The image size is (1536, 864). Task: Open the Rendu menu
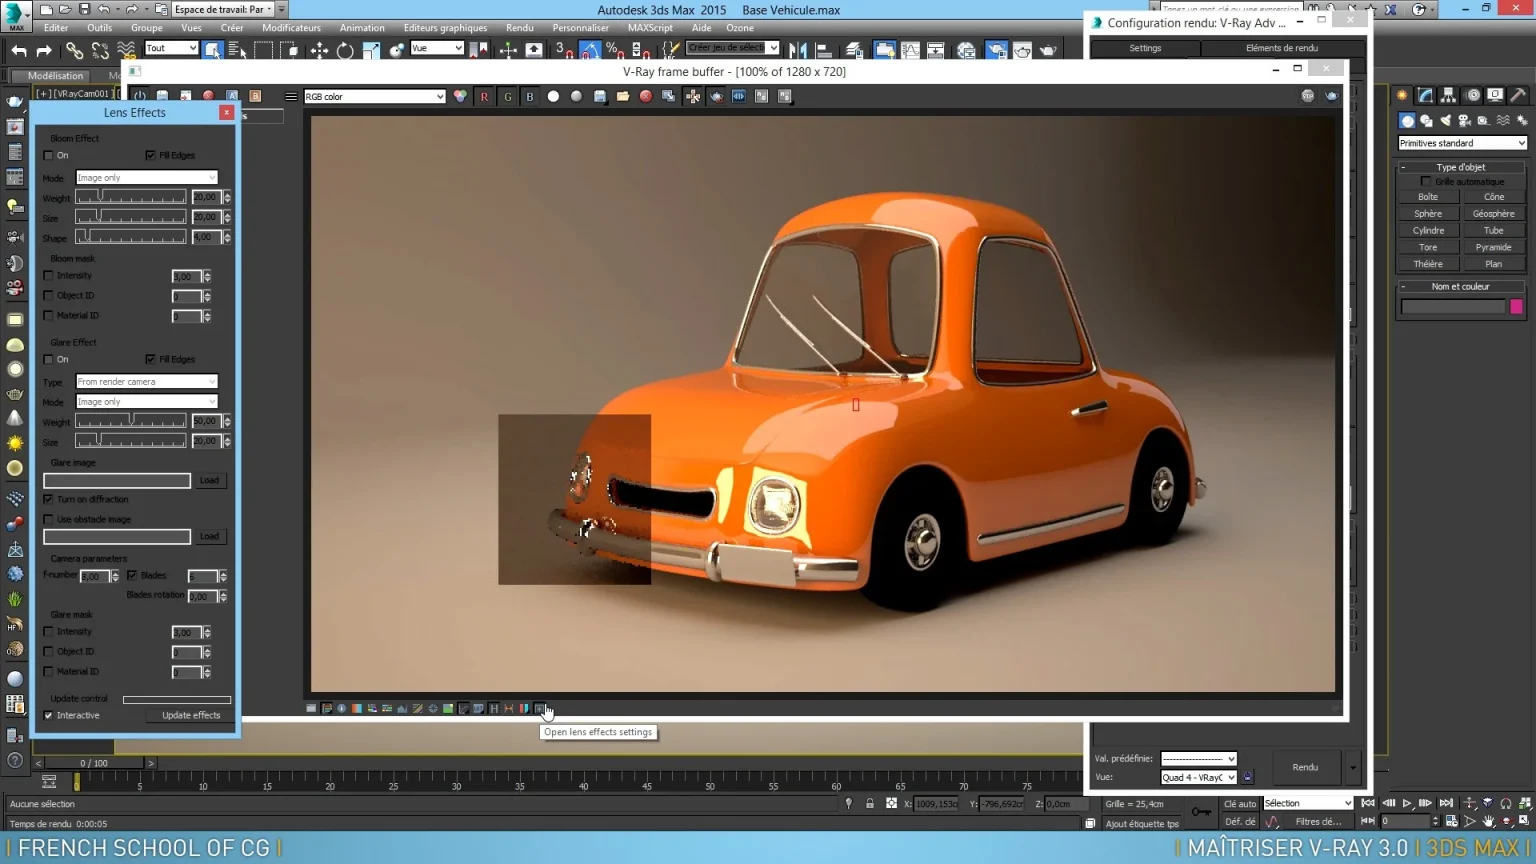[x=520, y=28]
